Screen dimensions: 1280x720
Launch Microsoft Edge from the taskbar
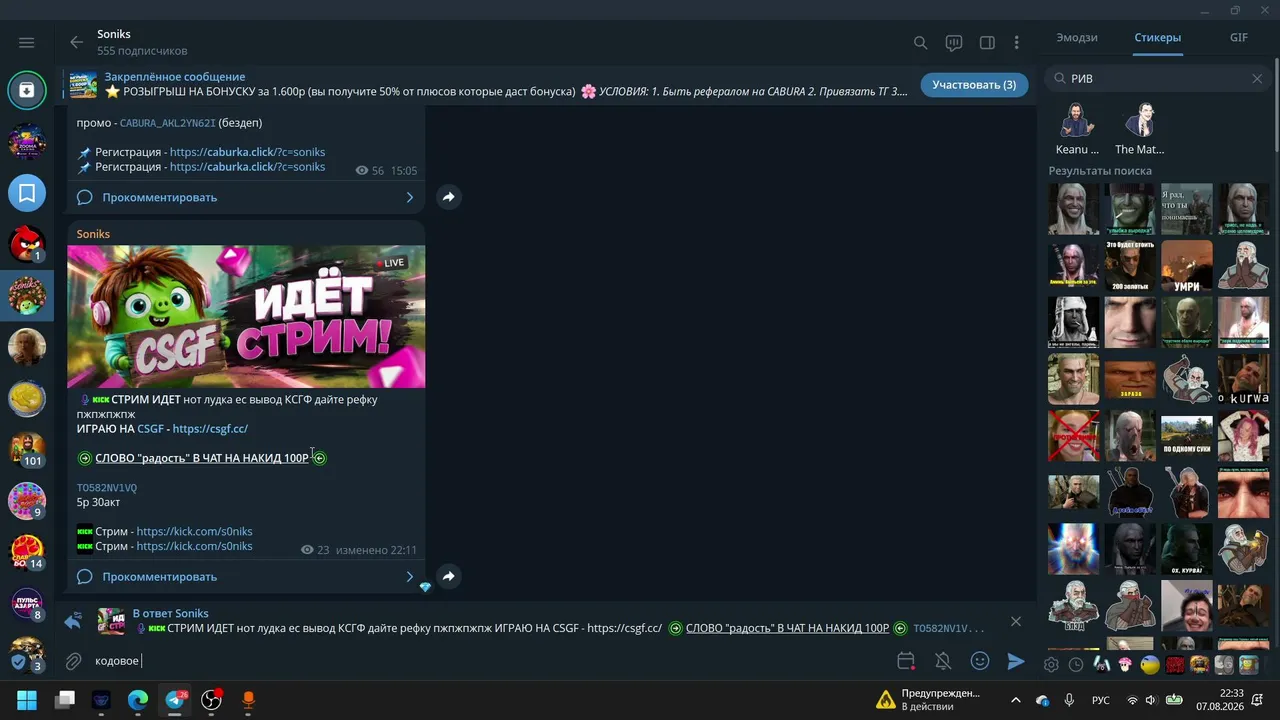coord(138,700)
